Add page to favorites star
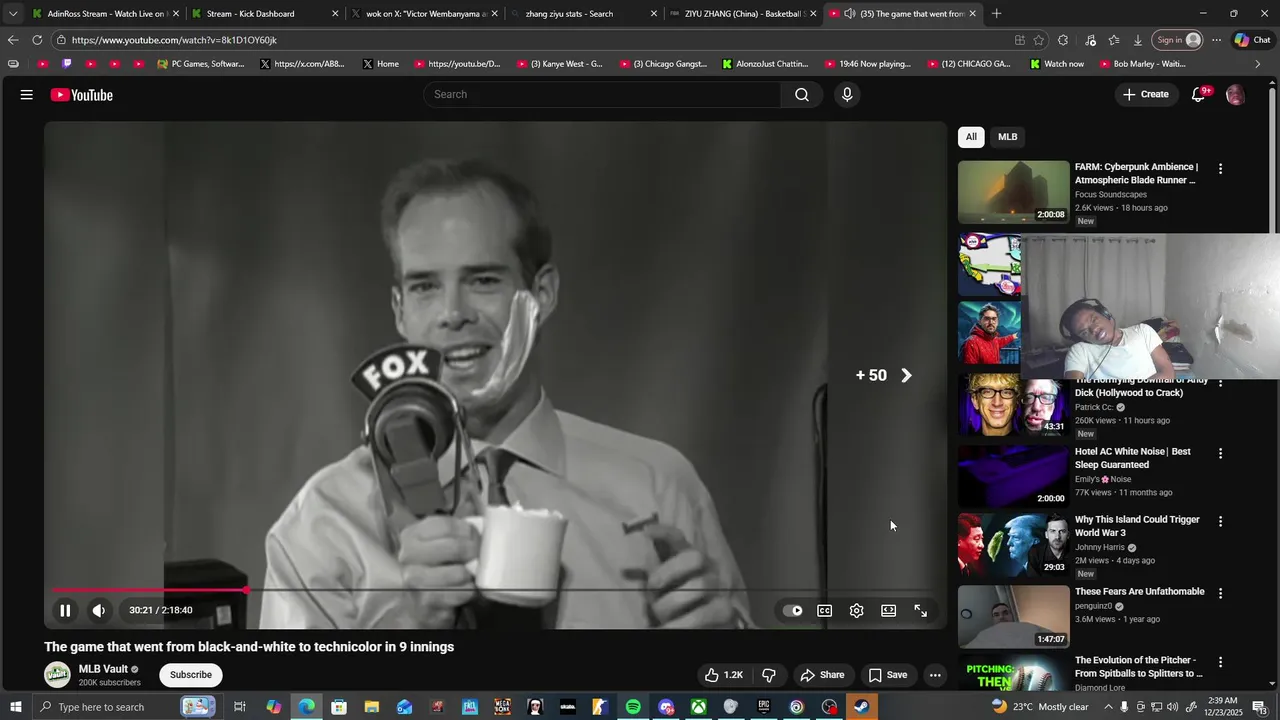This screenshot has width=1280, height=720. (1039, 40)
